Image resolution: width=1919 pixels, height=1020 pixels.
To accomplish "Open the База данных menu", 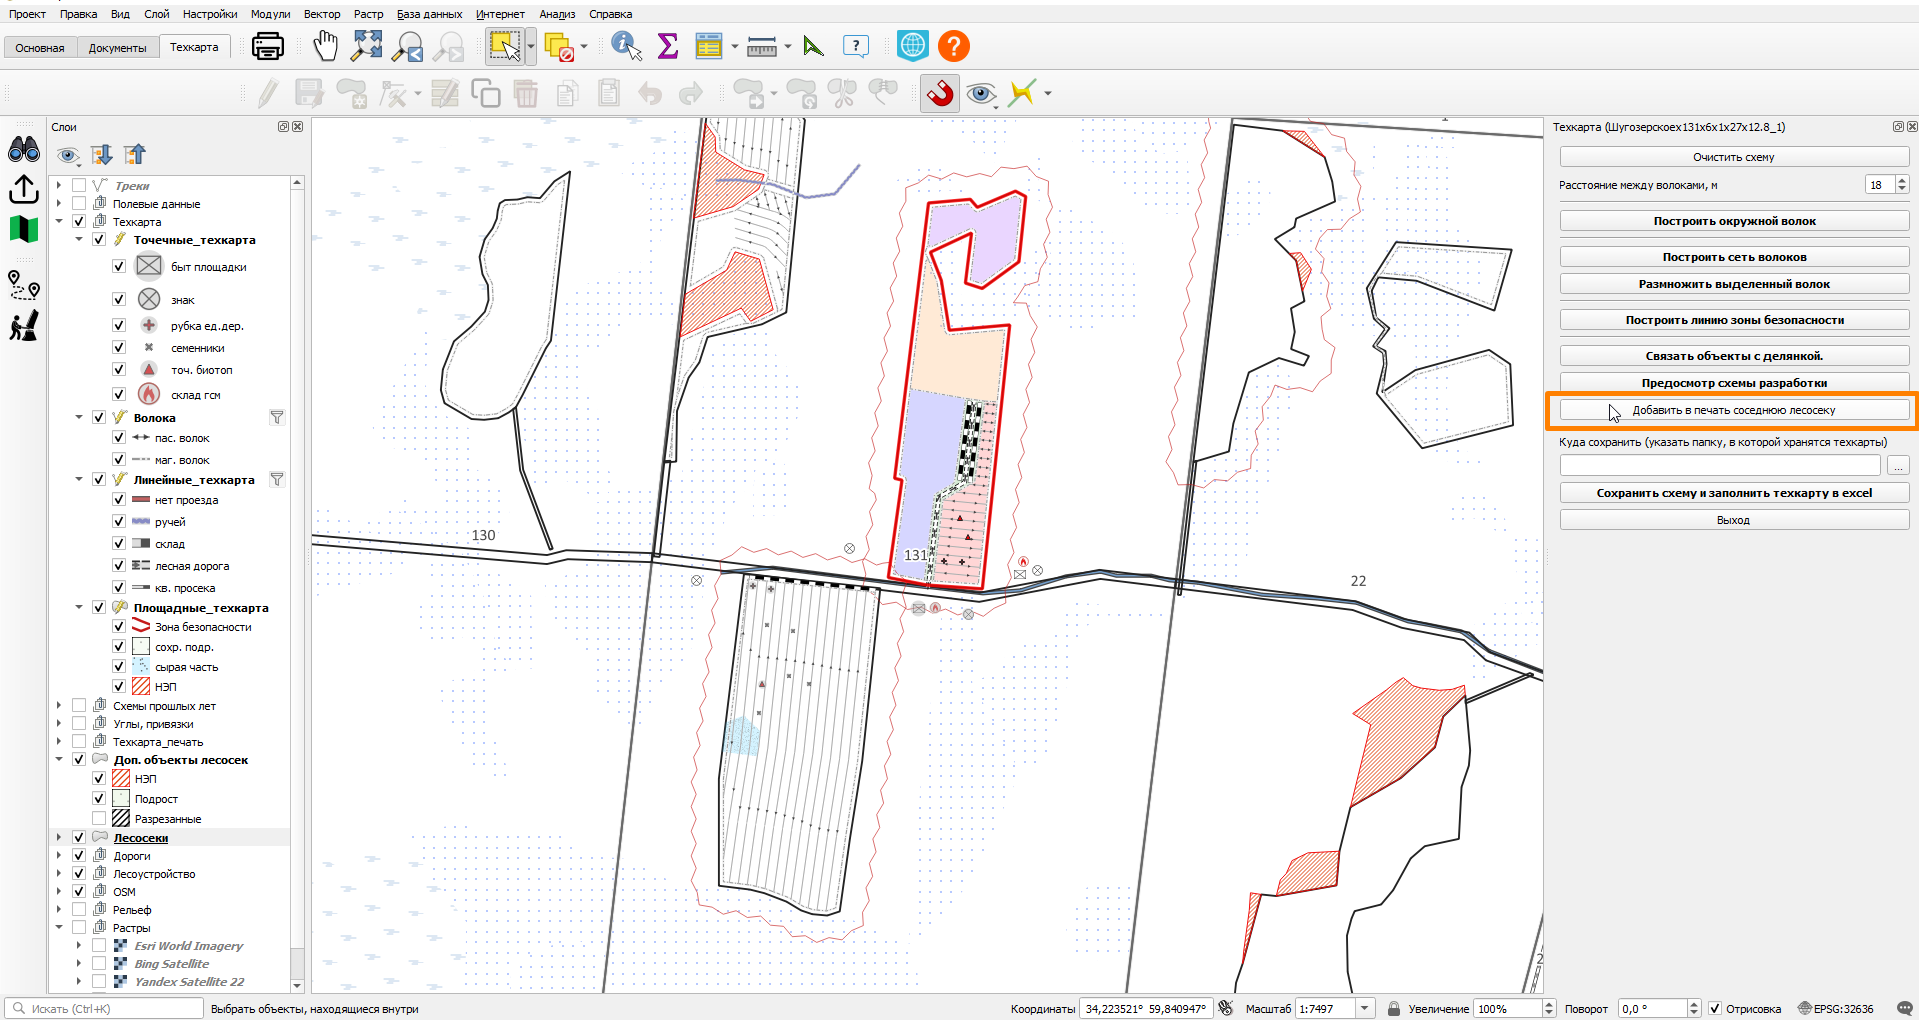I will tap(429, 14).
